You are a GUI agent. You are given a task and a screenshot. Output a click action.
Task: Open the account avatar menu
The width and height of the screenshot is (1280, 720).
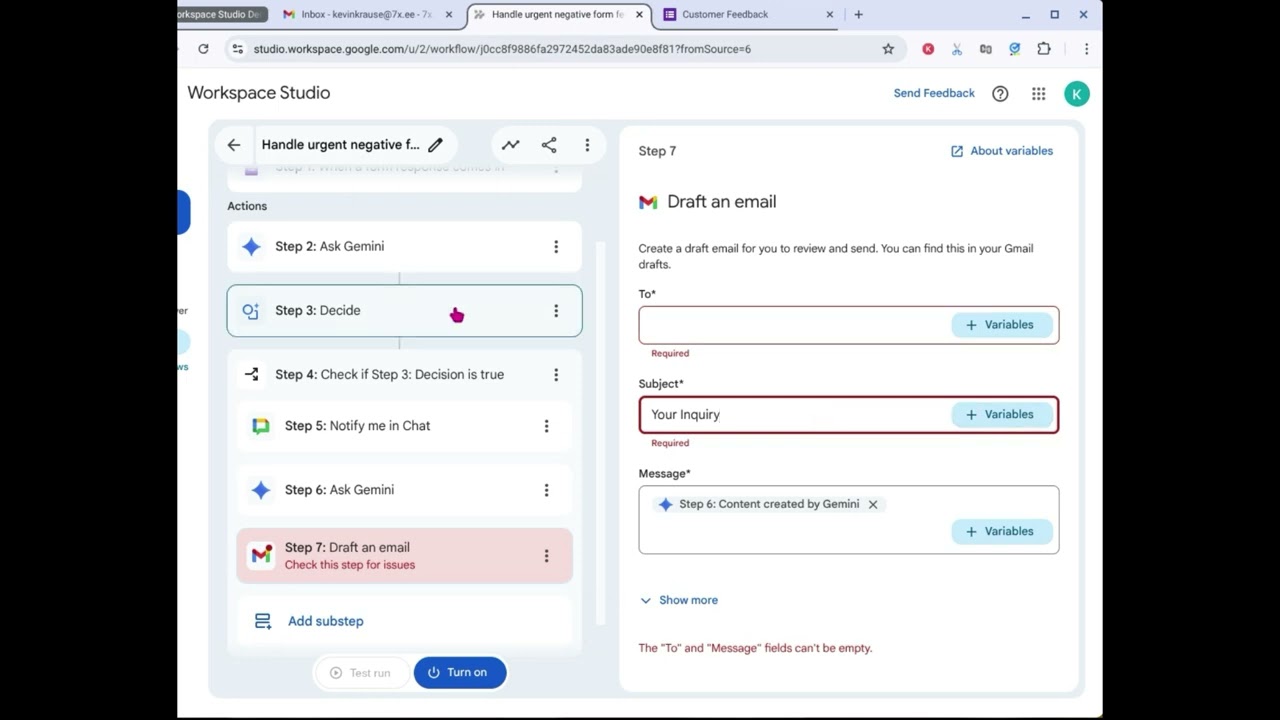(x=1077, y=94)
